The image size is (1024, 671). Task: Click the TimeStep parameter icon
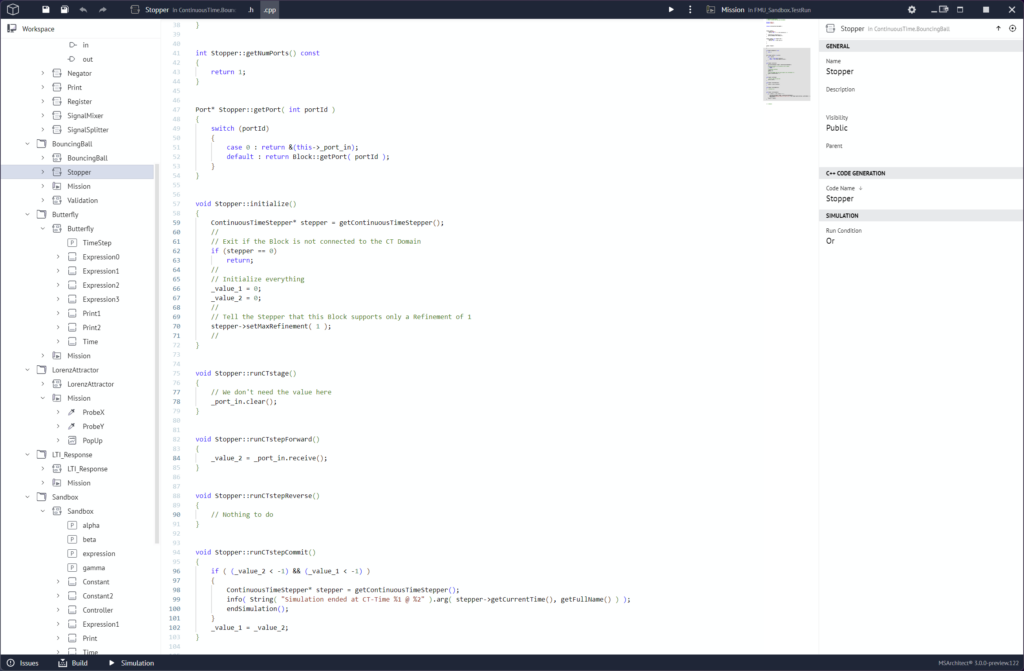[x=72, y=242]
